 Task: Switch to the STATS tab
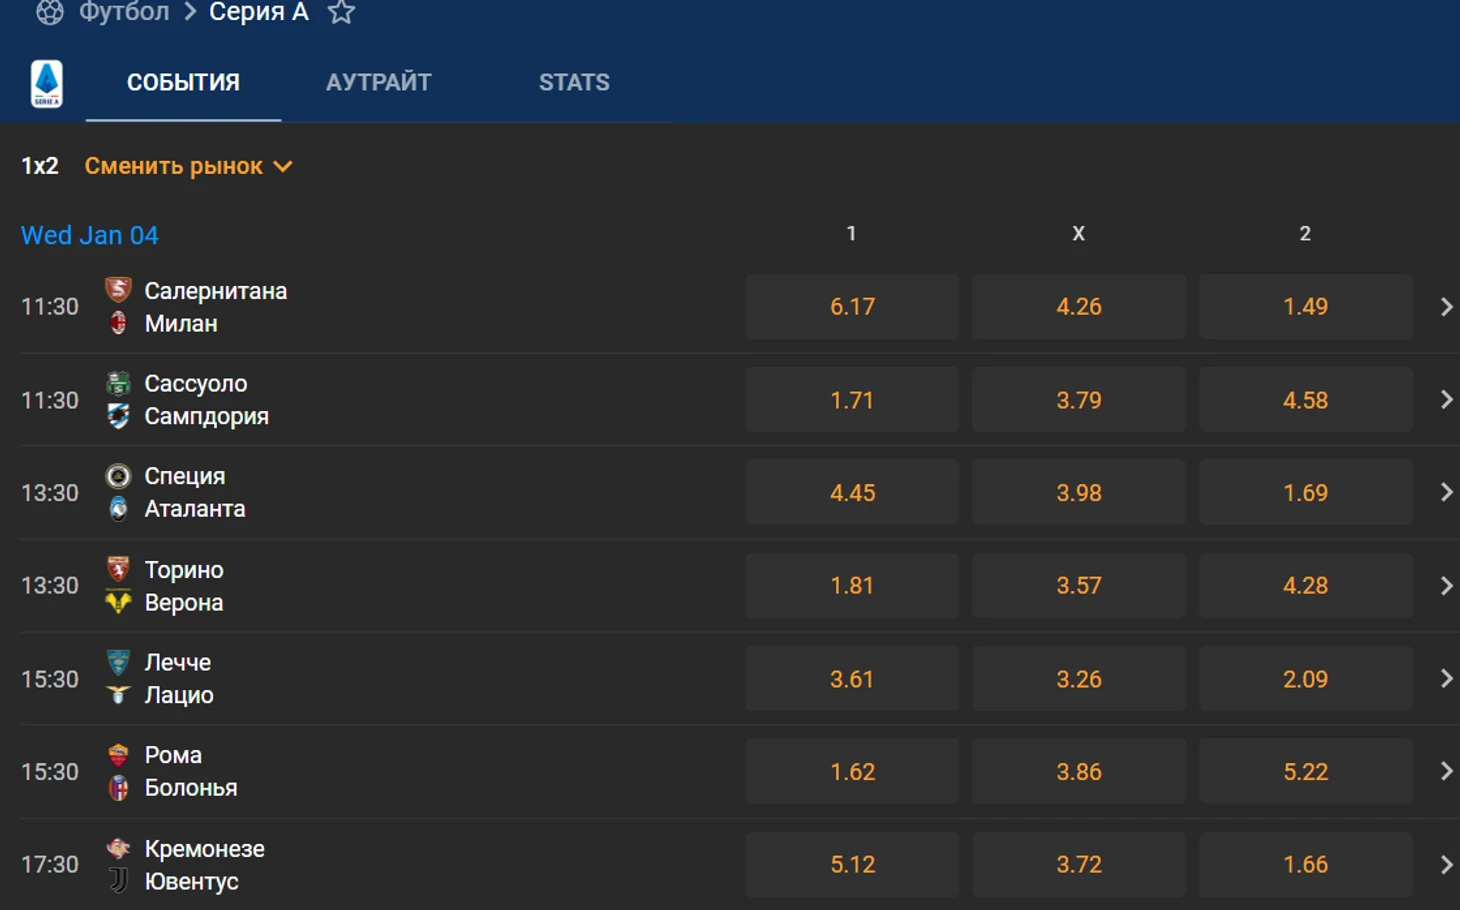click(574, 83)
